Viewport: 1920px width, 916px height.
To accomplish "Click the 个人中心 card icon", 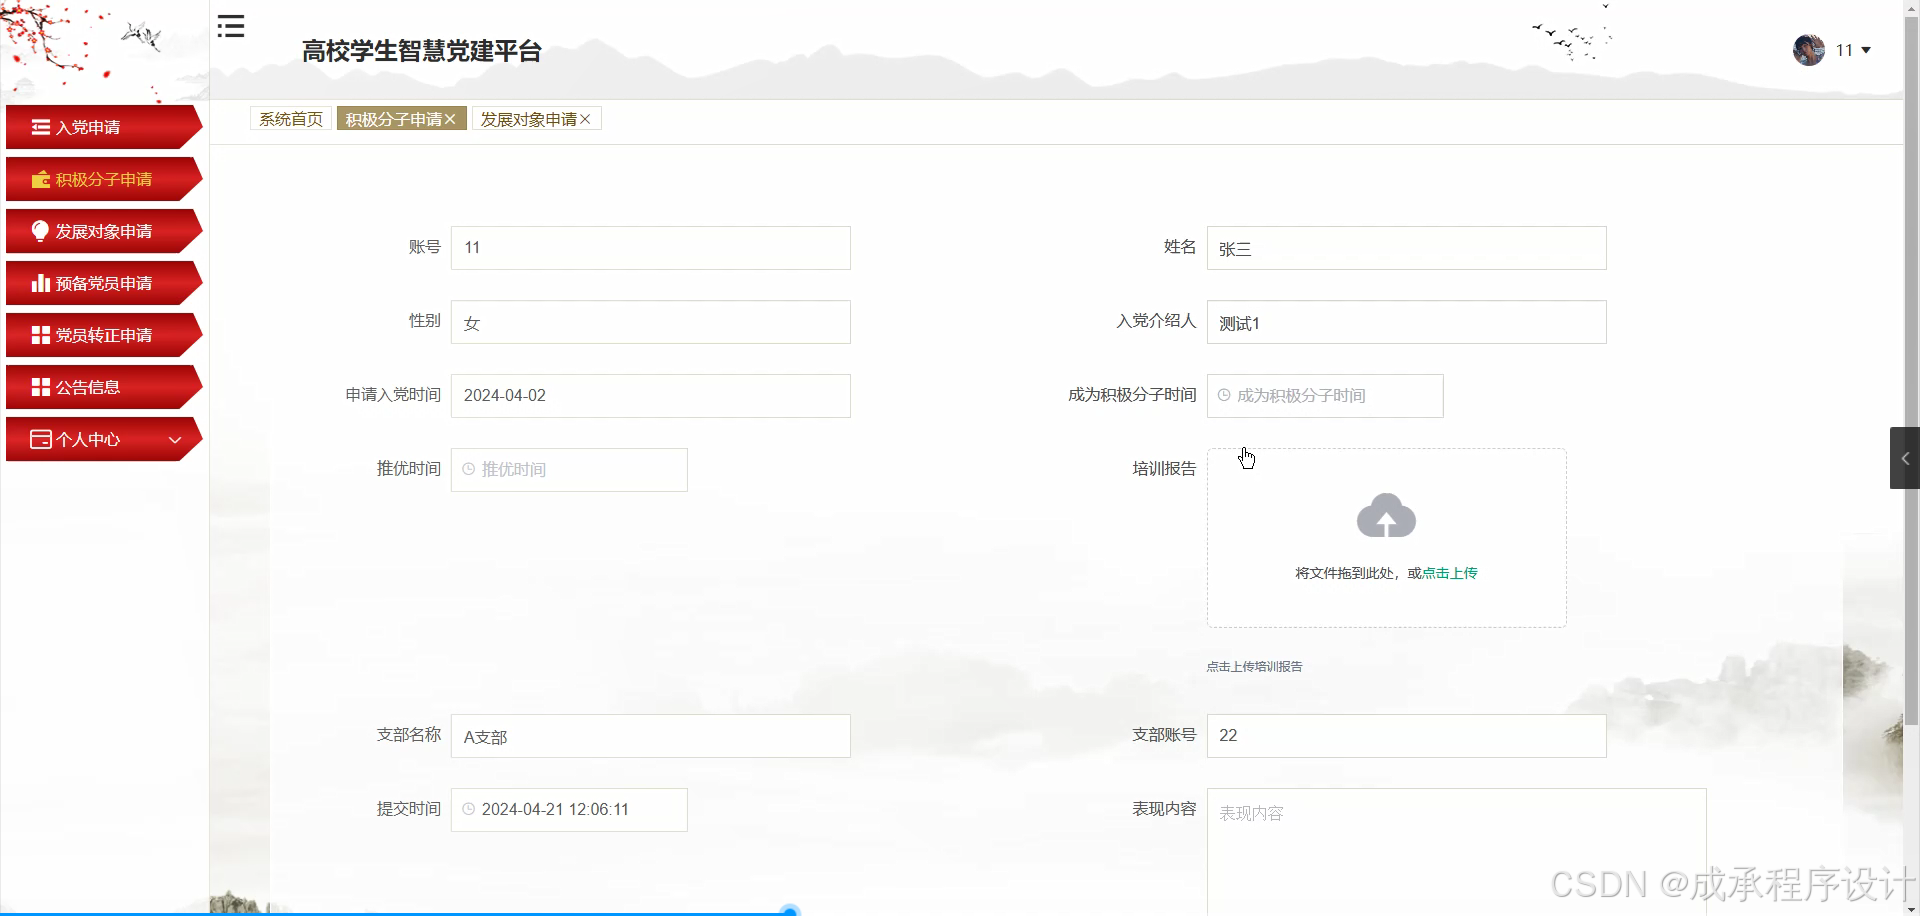I will point(40,439).
